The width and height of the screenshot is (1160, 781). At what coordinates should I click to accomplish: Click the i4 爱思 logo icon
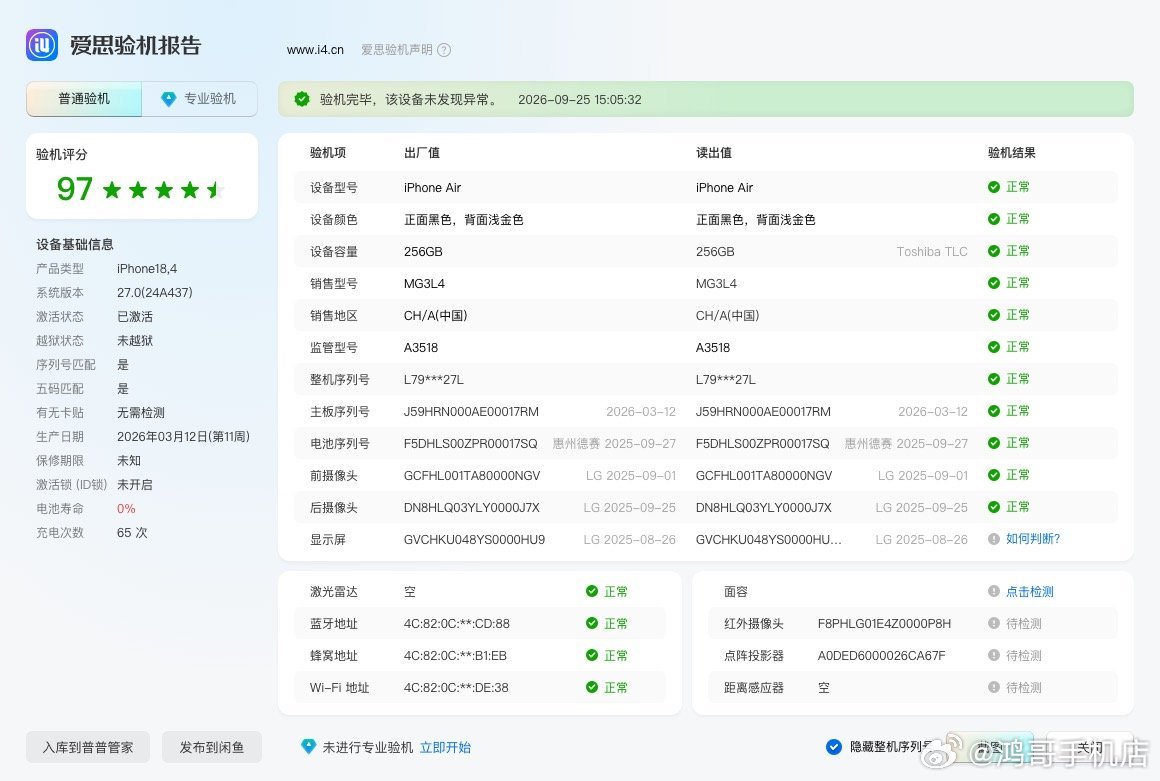coord(42,45)
